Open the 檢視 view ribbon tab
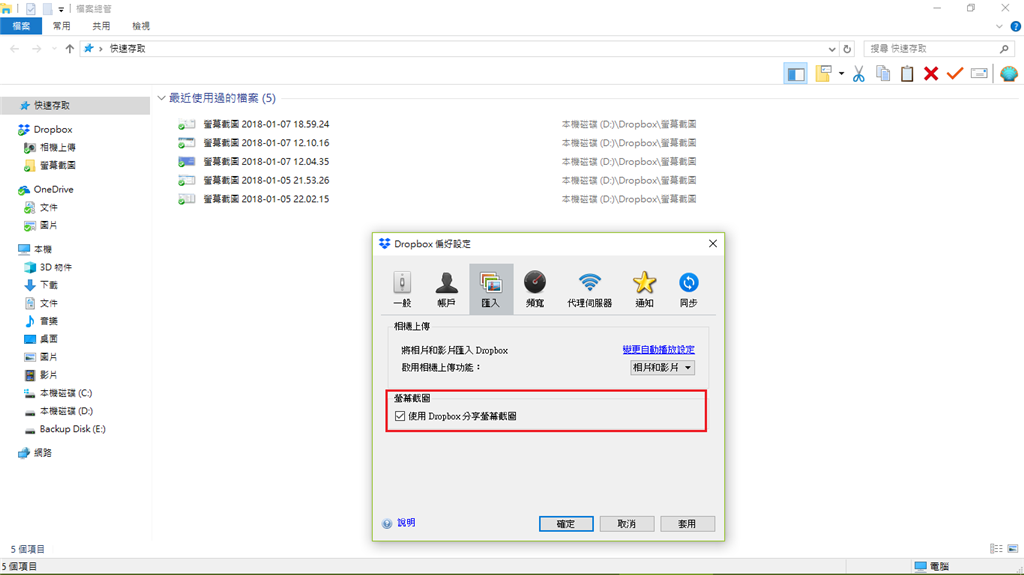 pos(141,26)
